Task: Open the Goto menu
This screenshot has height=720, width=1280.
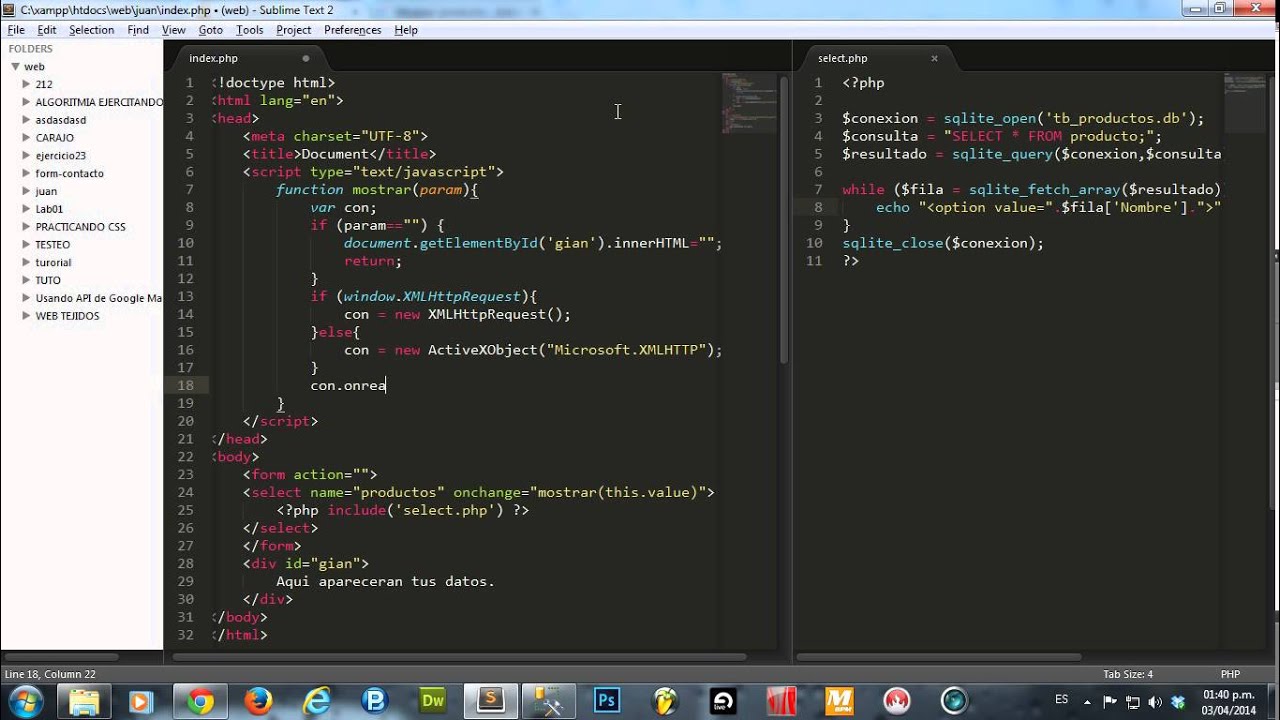Action: click(x=210, y=30)
